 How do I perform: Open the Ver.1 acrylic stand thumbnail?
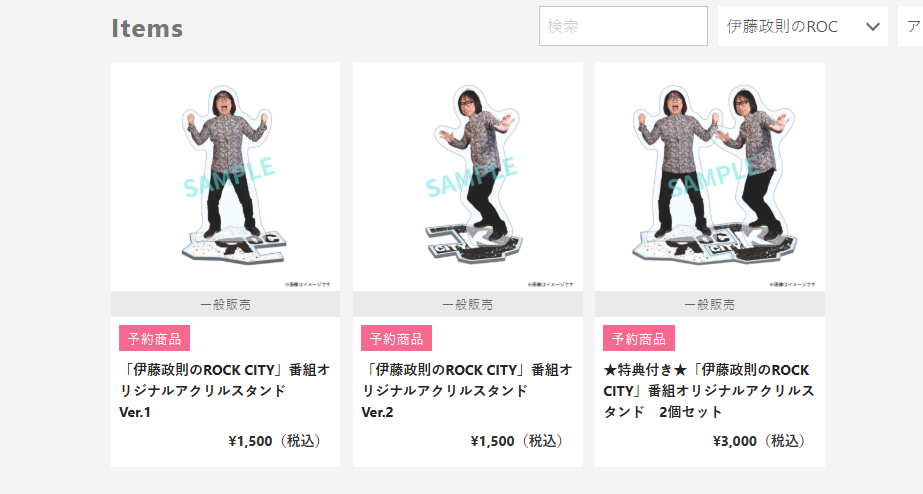(x=225, y=177)
